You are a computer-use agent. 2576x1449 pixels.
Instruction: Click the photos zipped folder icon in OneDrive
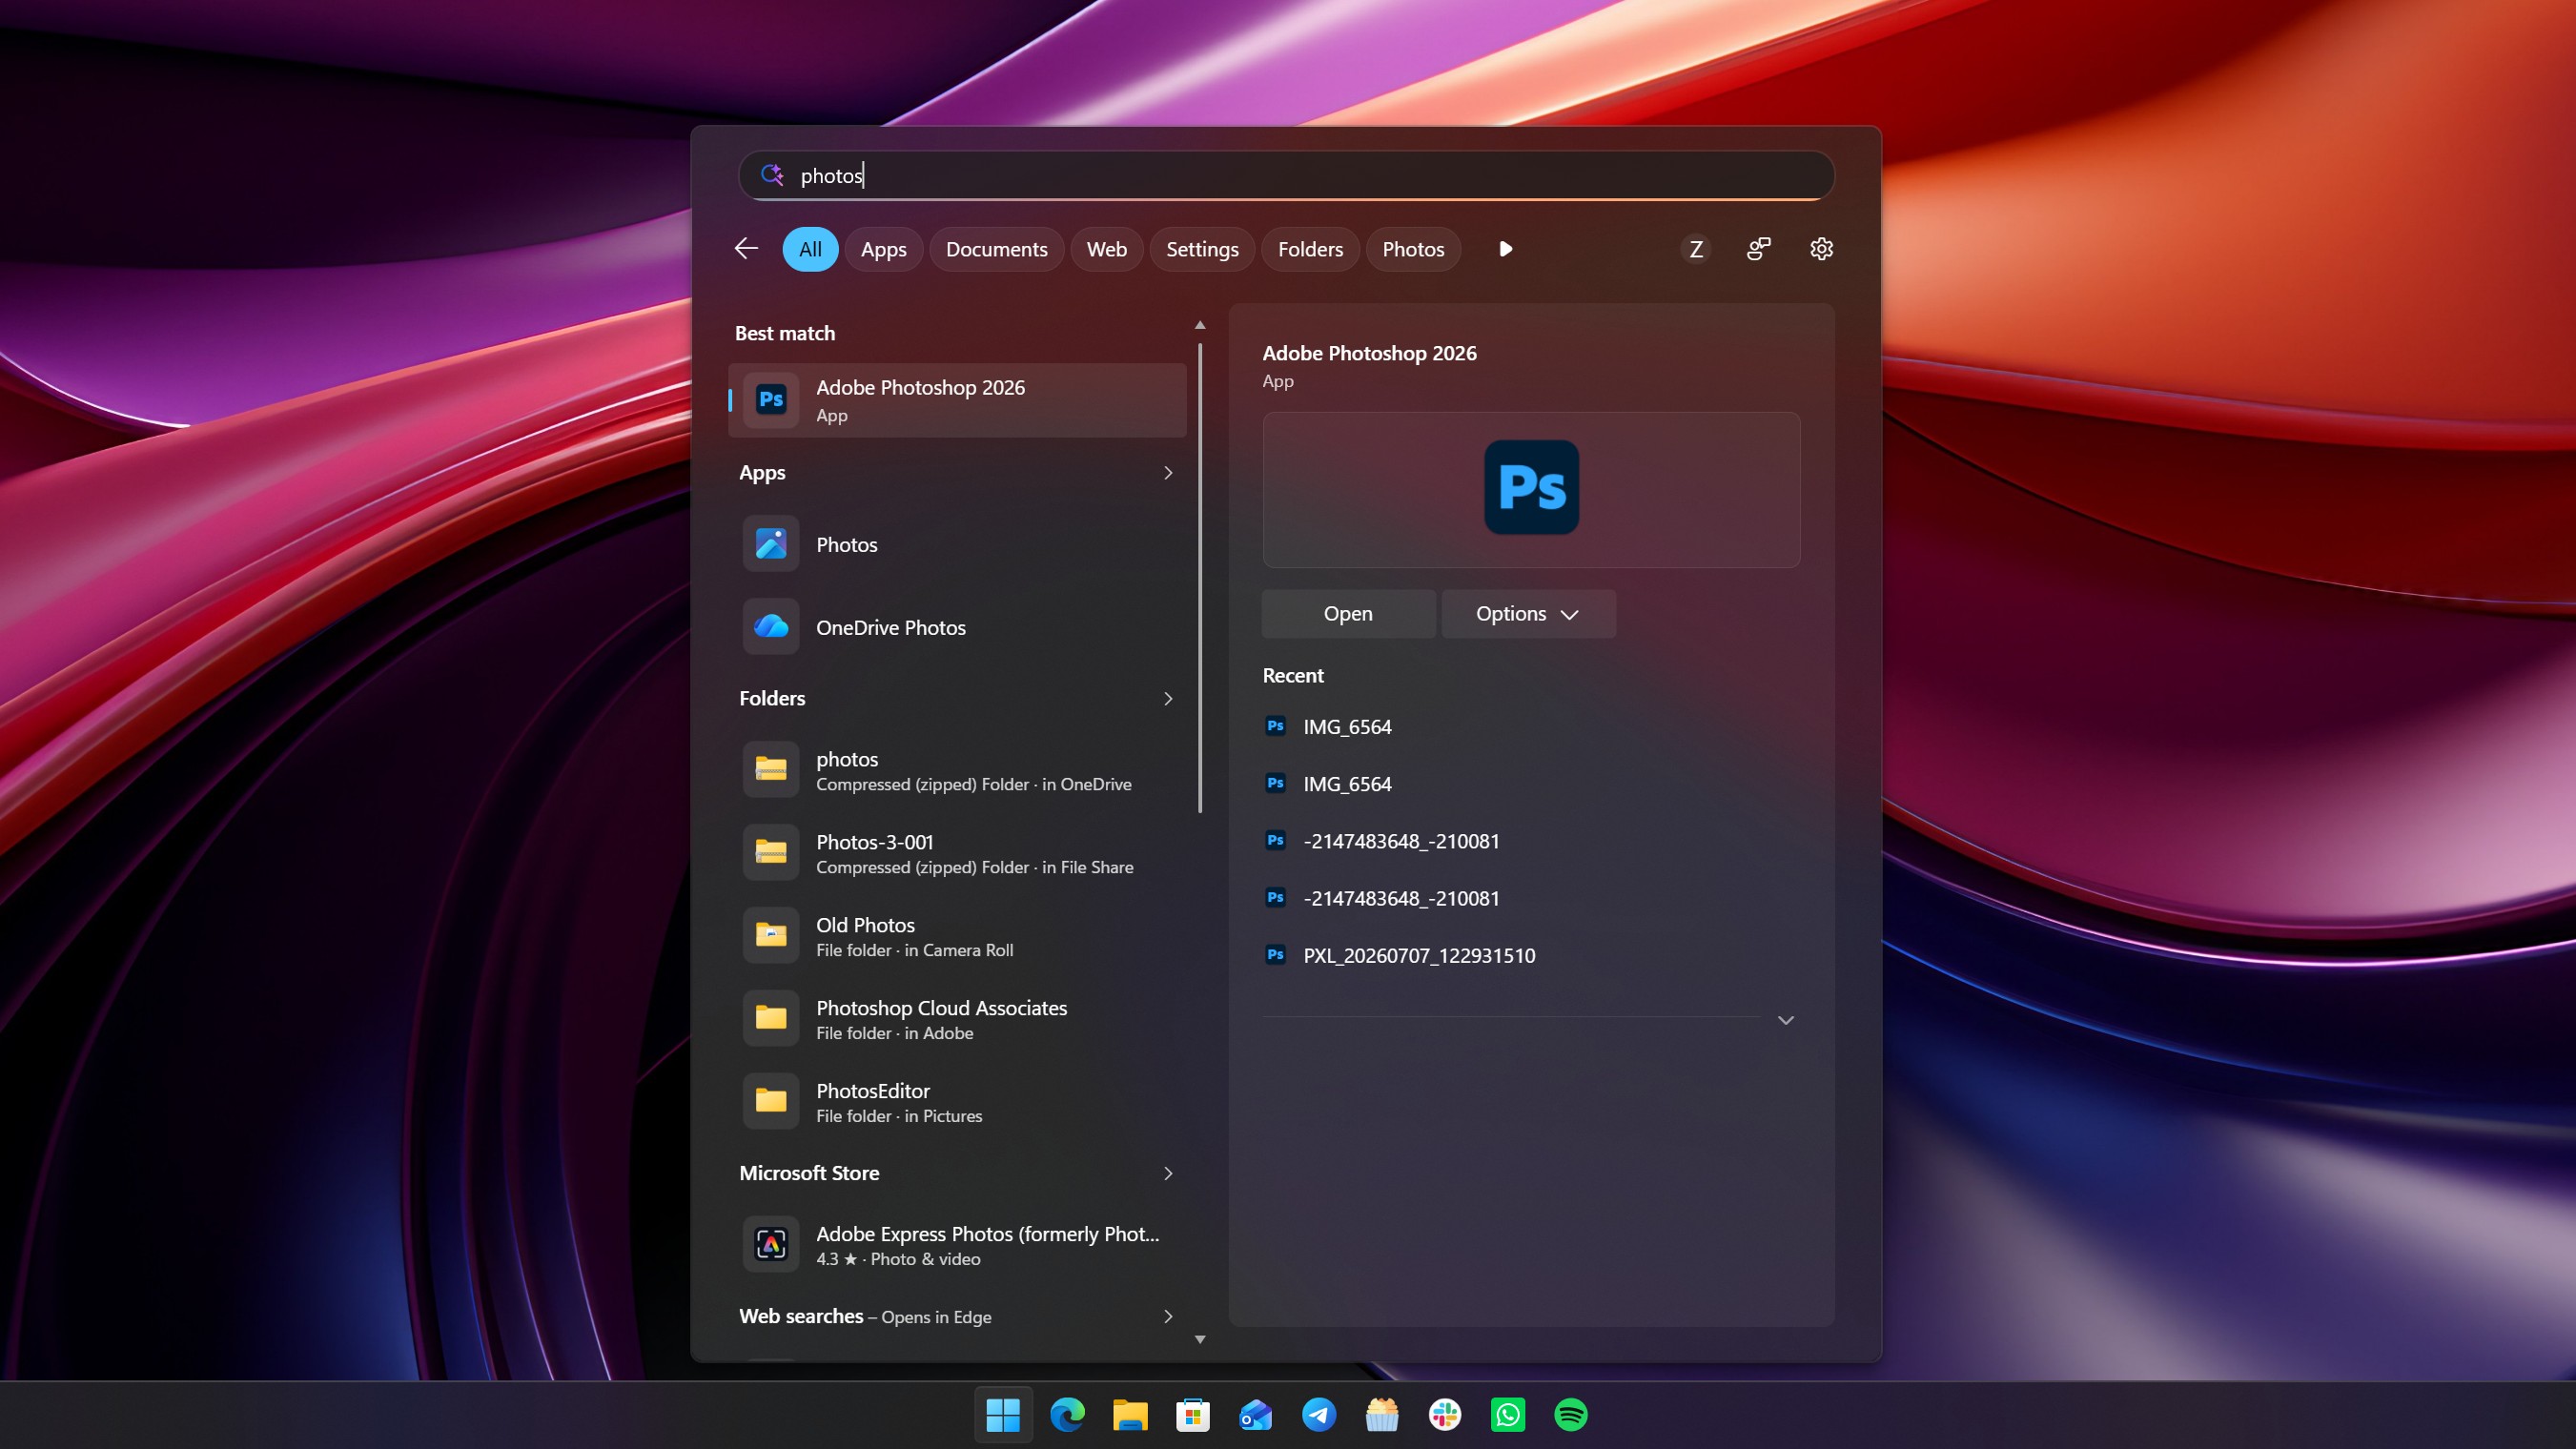(x=770, y=769)
